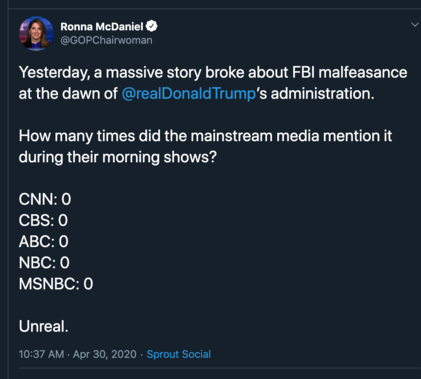Click the phrase 'mainstream media'

(255, 136)
